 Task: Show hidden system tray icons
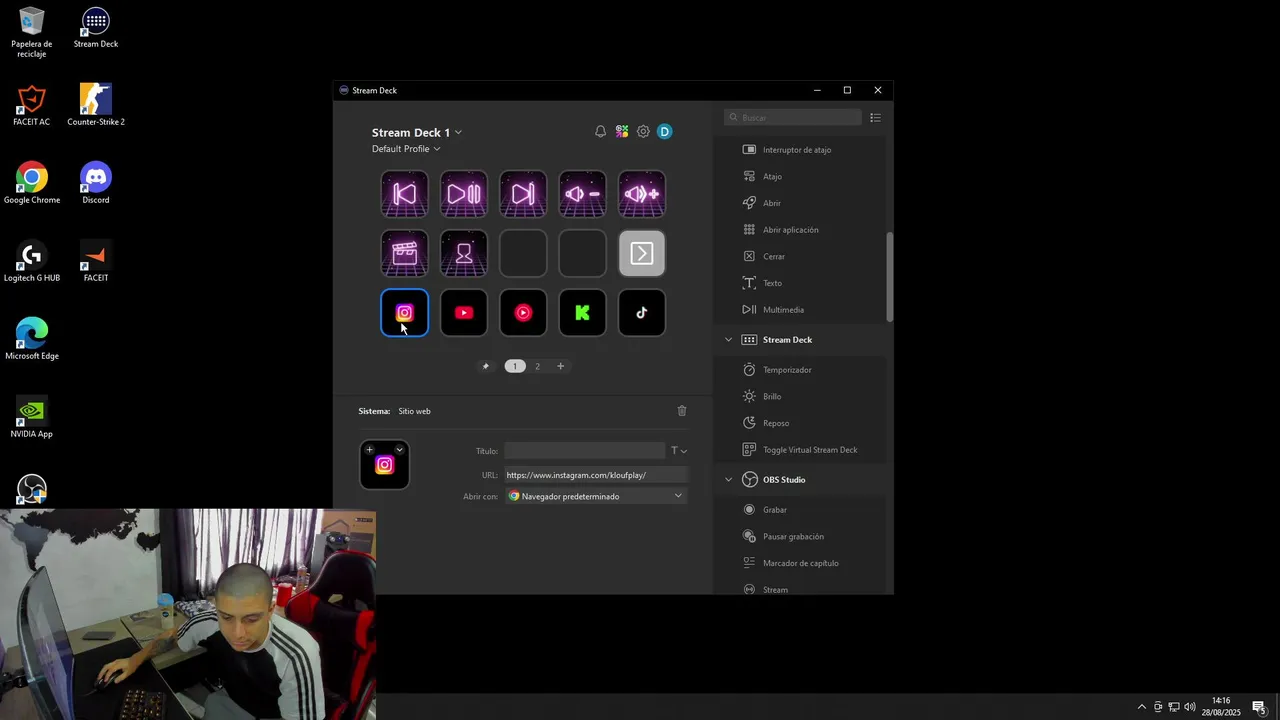pyautogui.click(x=1142, y=707)
